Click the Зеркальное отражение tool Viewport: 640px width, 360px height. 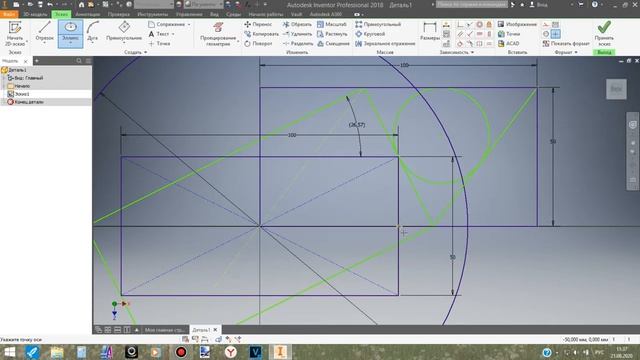[385, 43]
